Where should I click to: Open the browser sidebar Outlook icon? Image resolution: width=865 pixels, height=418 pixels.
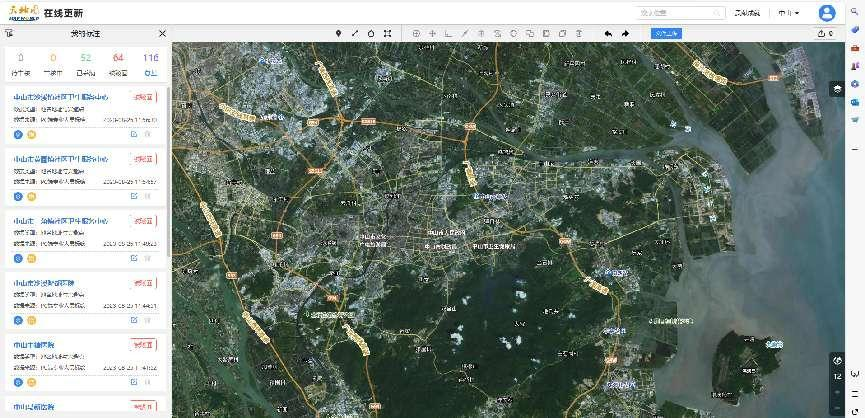pos(855,101)
